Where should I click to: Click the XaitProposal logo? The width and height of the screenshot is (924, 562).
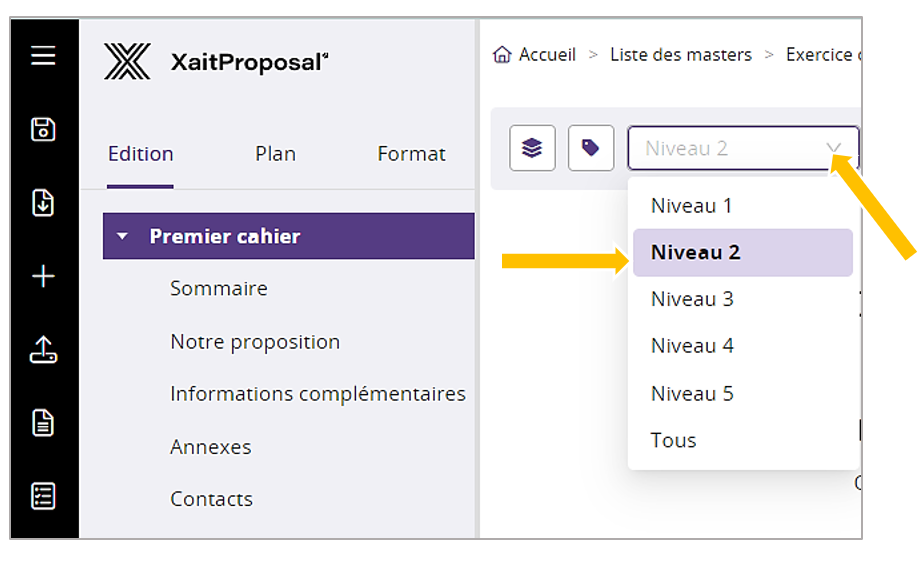click(216, 62)
